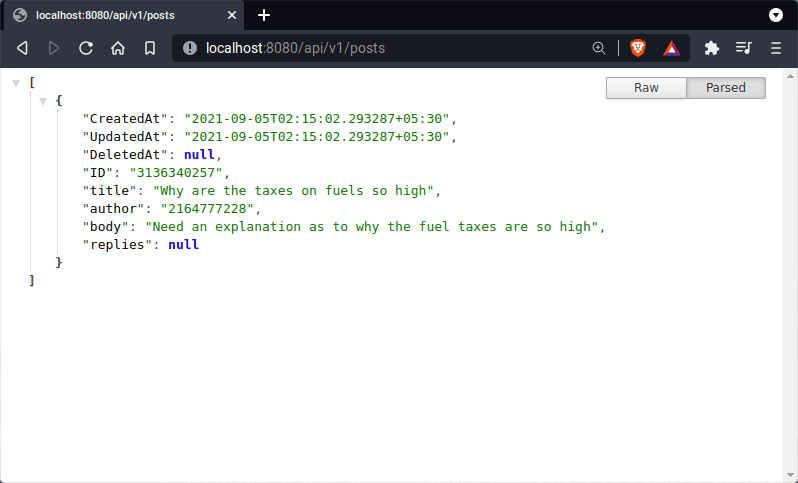This screenshot has width=798, height=483.
Task: Open the page zoom control
Action: pos(599,48)
